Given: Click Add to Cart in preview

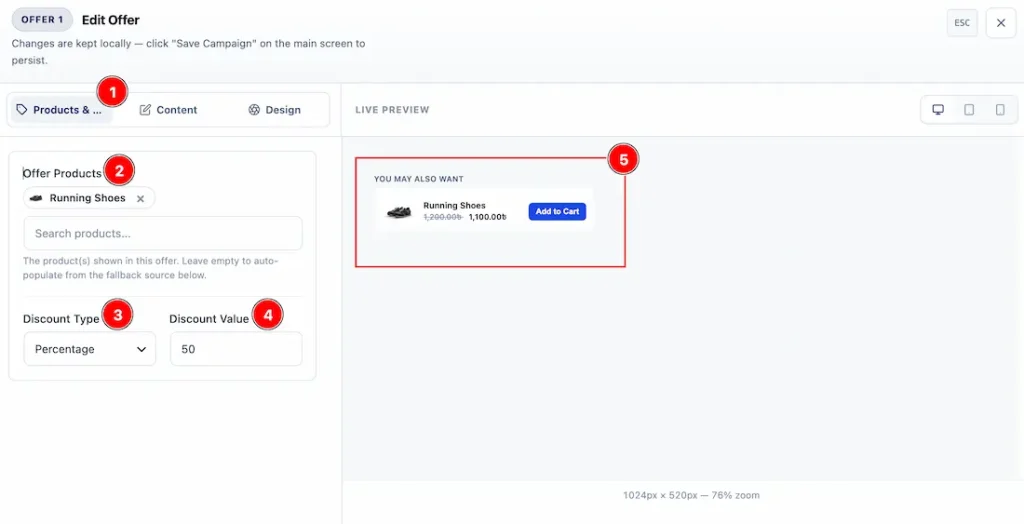Looking at the screenshot, I should point(557,212).
